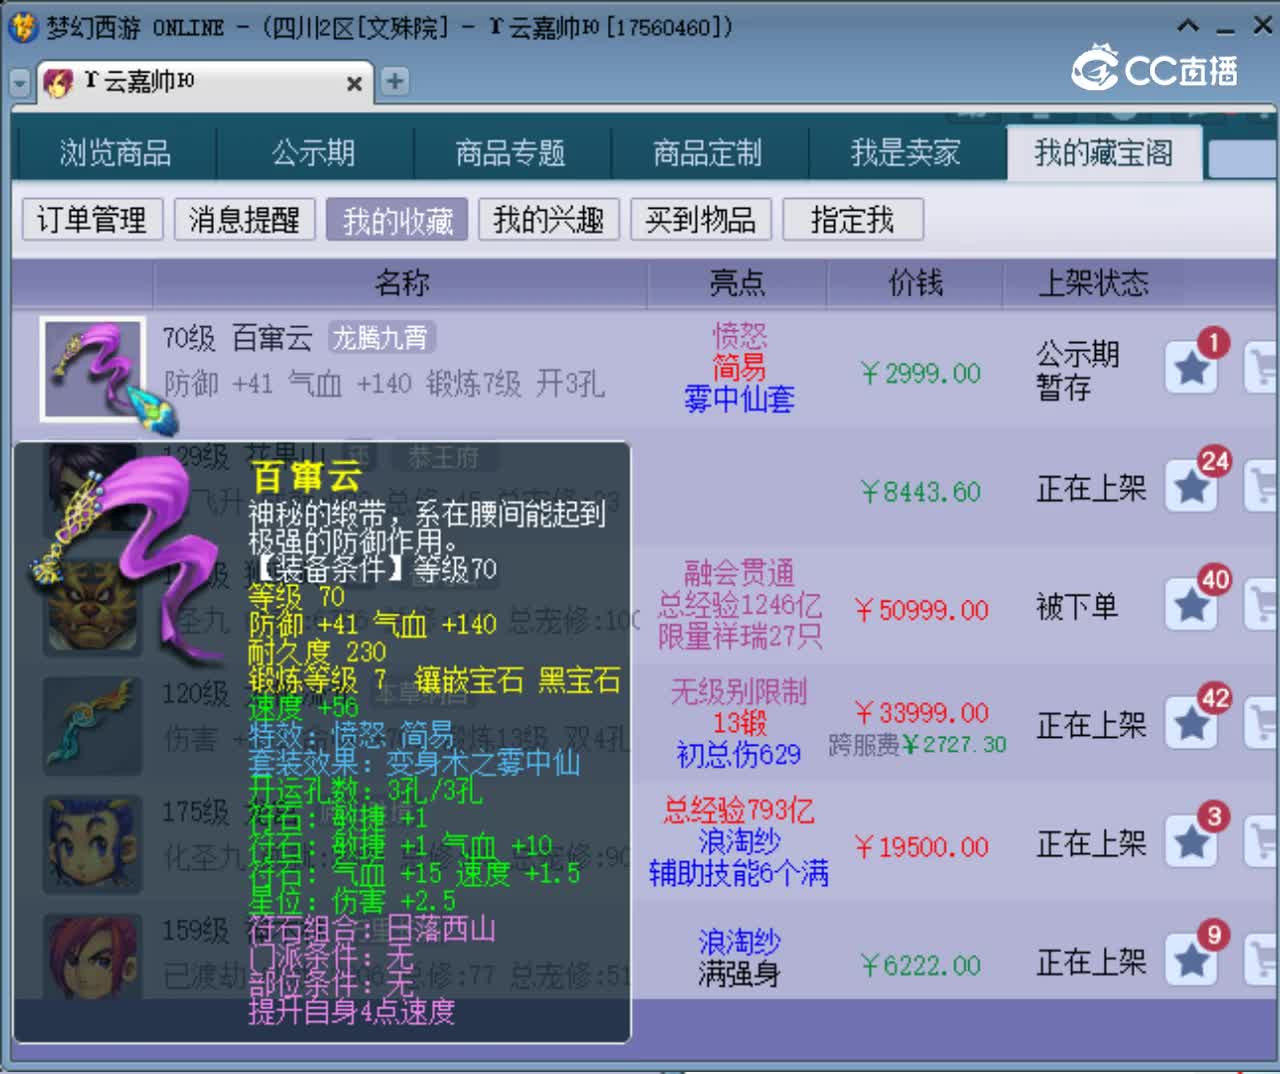Click the 霁中仙套 highlight text
1280x1074 pixels.
[739, 400]
